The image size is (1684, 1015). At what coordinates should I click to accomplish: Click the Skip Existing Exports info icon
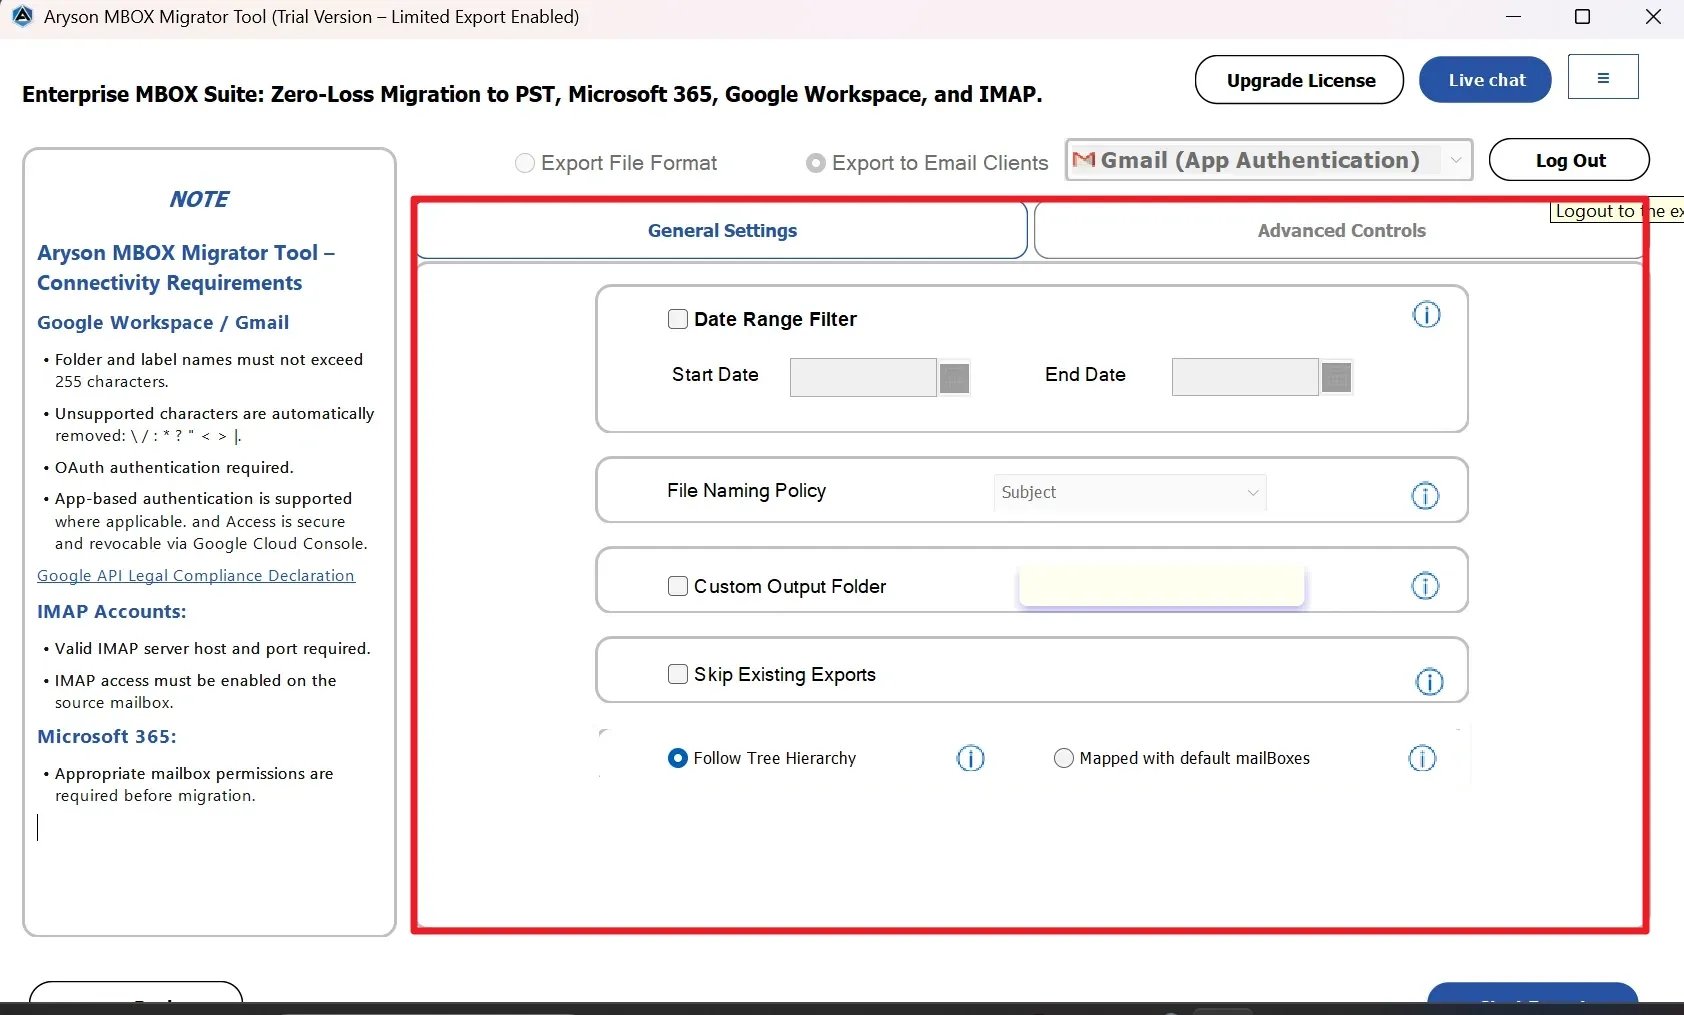(1429, 682)
